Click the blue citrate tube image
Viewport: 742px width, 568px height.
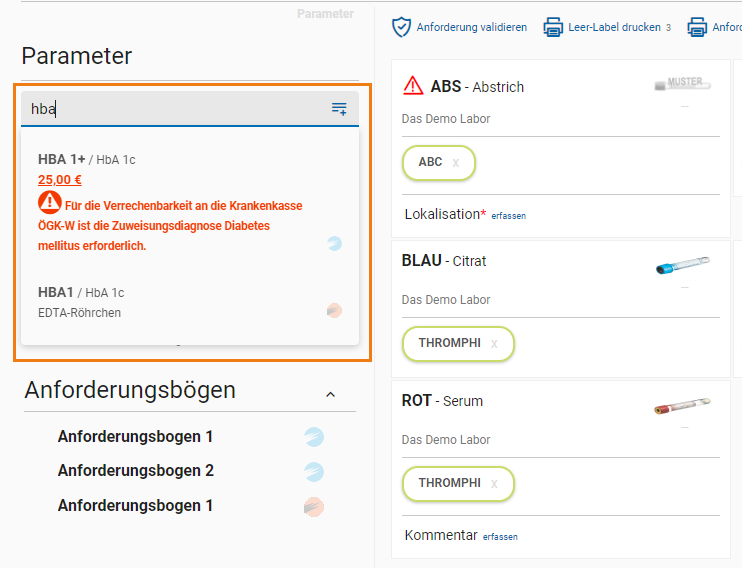pos(682,265)
